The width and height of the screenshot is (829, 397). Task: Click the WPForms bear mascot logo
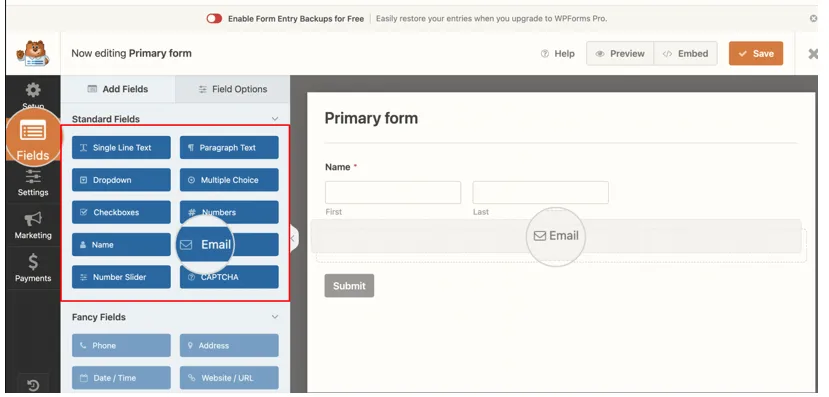coord(33,53)
